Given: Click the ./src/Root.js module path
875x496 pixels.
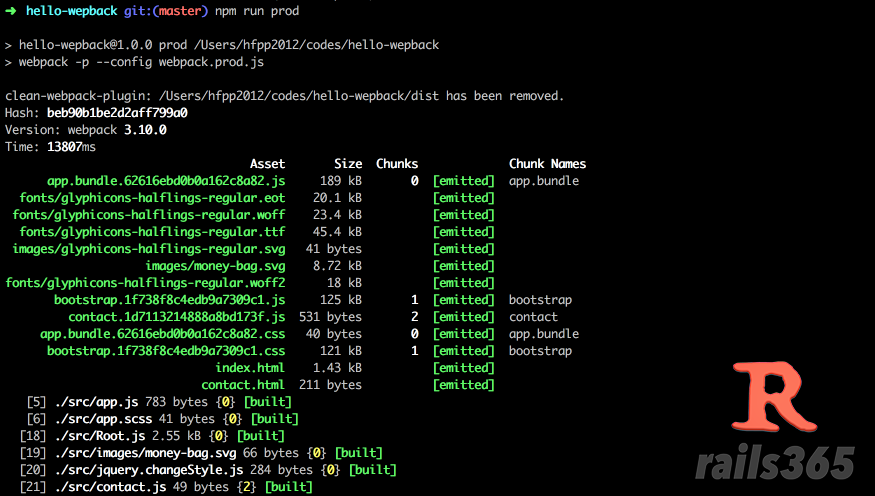Looking at the screenshot, I should click(x=99, y=436).
